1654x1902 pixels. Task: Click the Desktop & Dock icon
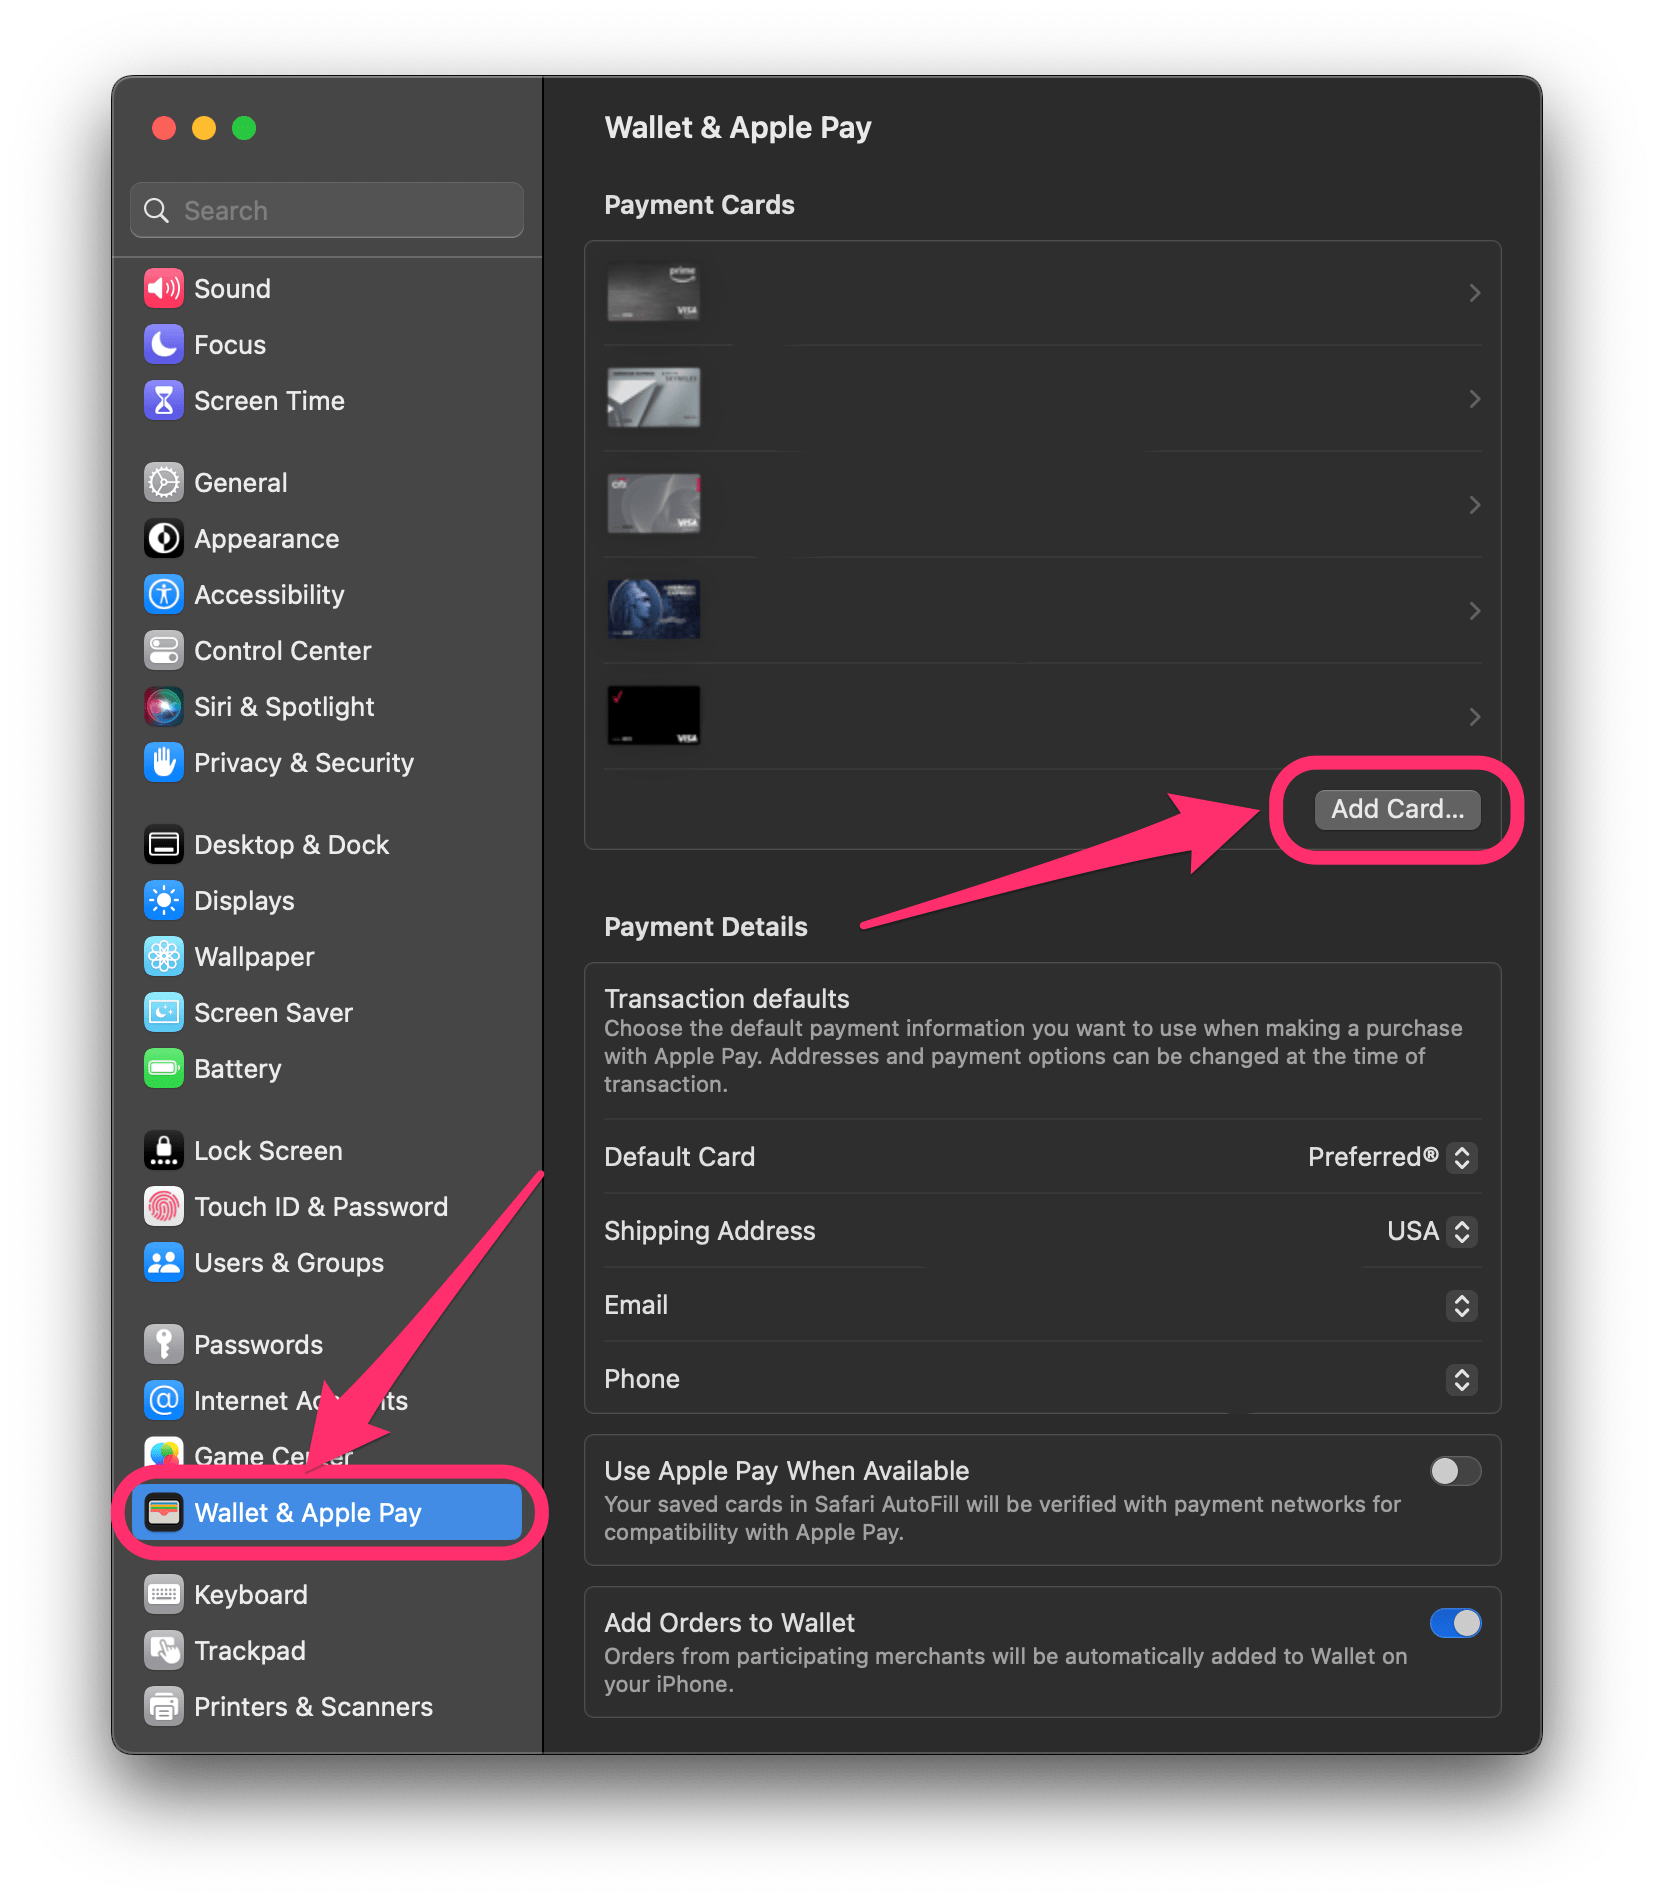[164, 845]
